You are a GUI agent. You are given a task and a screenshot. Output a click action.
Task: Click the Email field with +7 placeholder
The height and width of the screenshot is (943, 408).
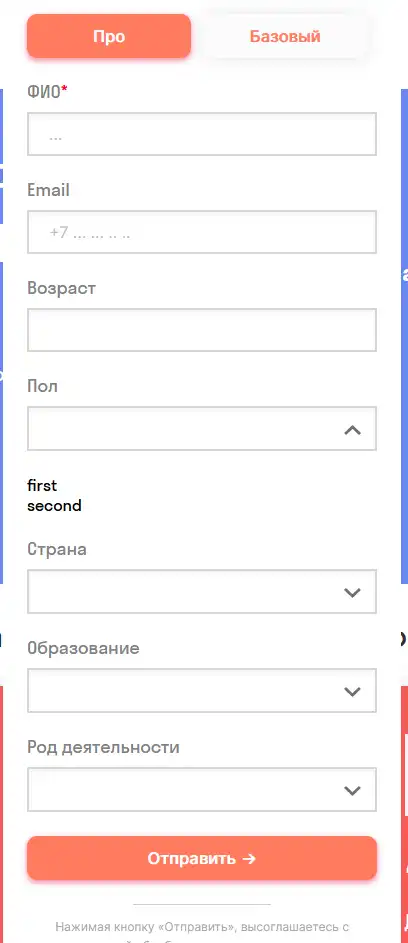(202, 232)
